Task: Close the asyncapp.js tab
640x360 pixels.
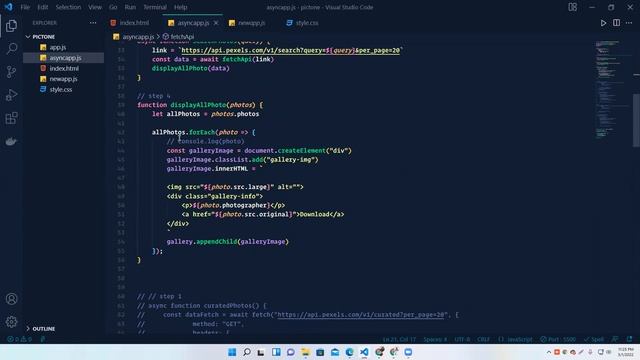Action: [216, 23]
